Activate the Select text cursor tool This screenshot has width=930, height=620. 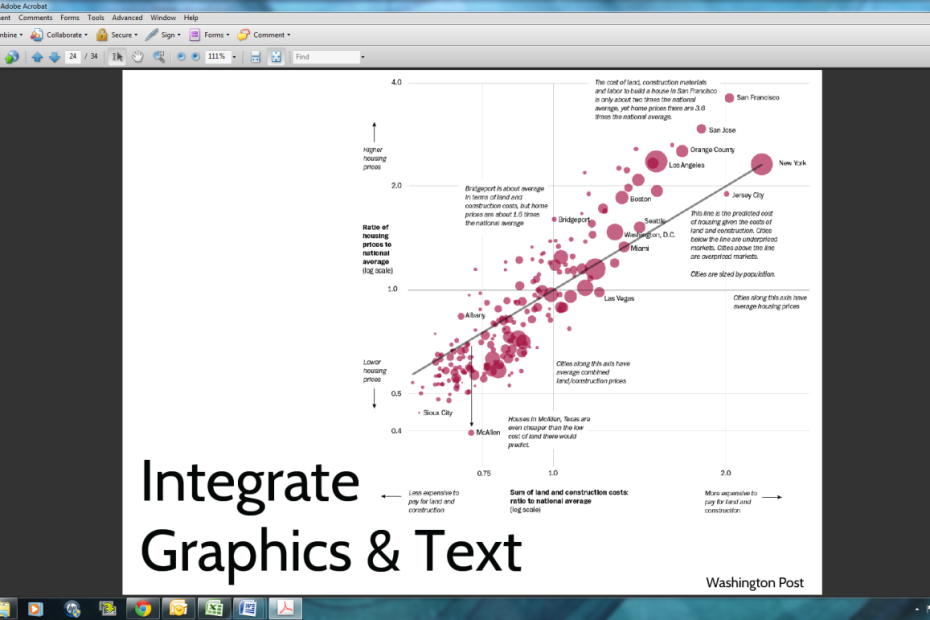(117, 57)
